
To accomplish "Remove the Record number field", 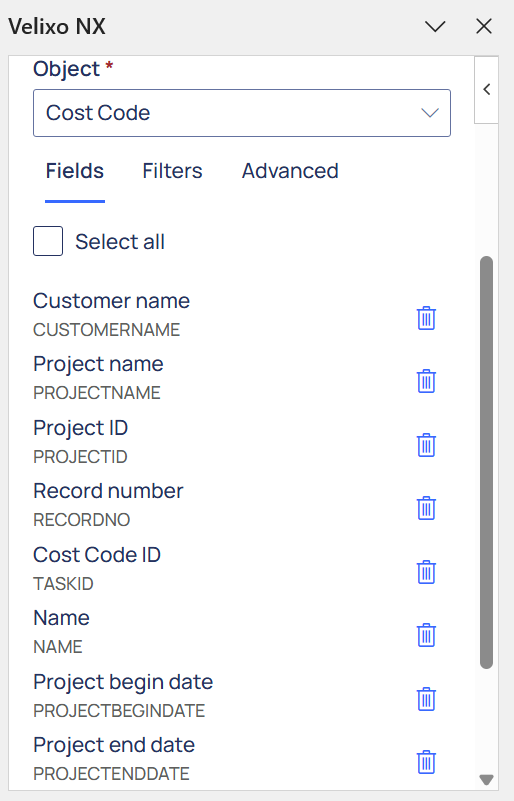I will pos(426,508).
